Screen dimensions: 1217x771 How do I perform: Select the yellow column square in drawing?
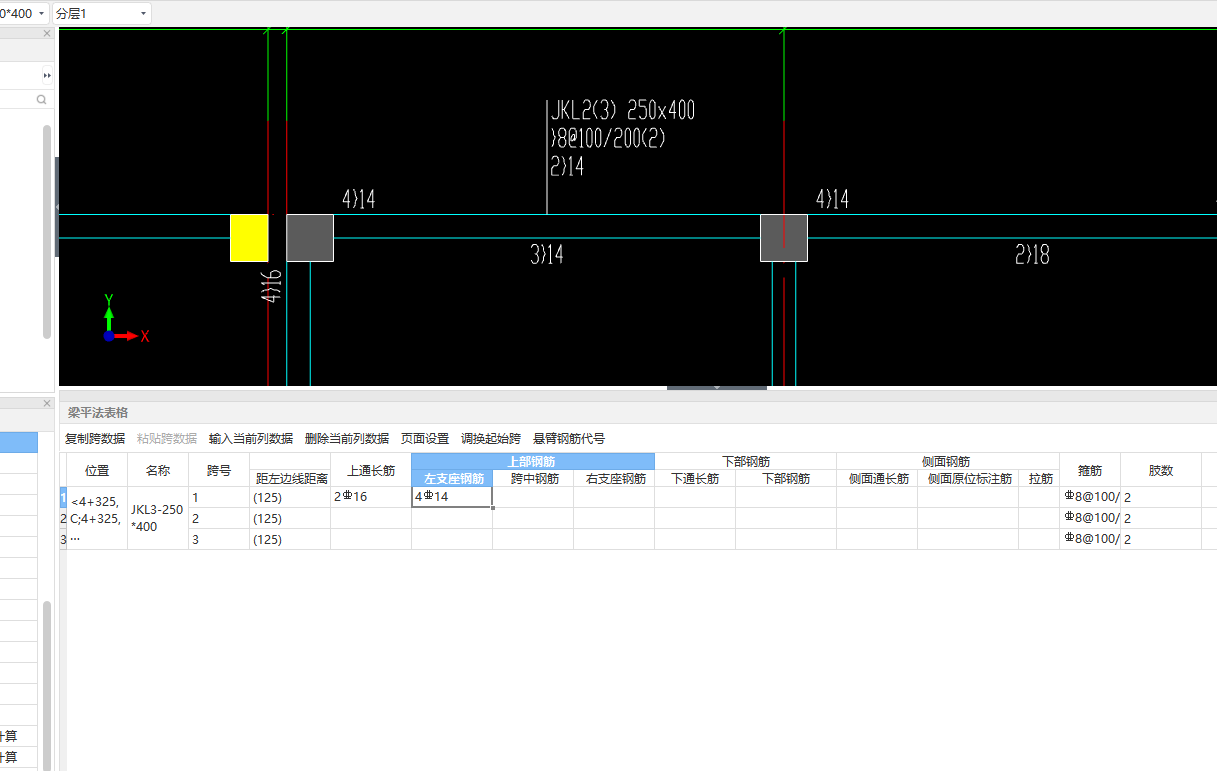[x=249, y=238]
